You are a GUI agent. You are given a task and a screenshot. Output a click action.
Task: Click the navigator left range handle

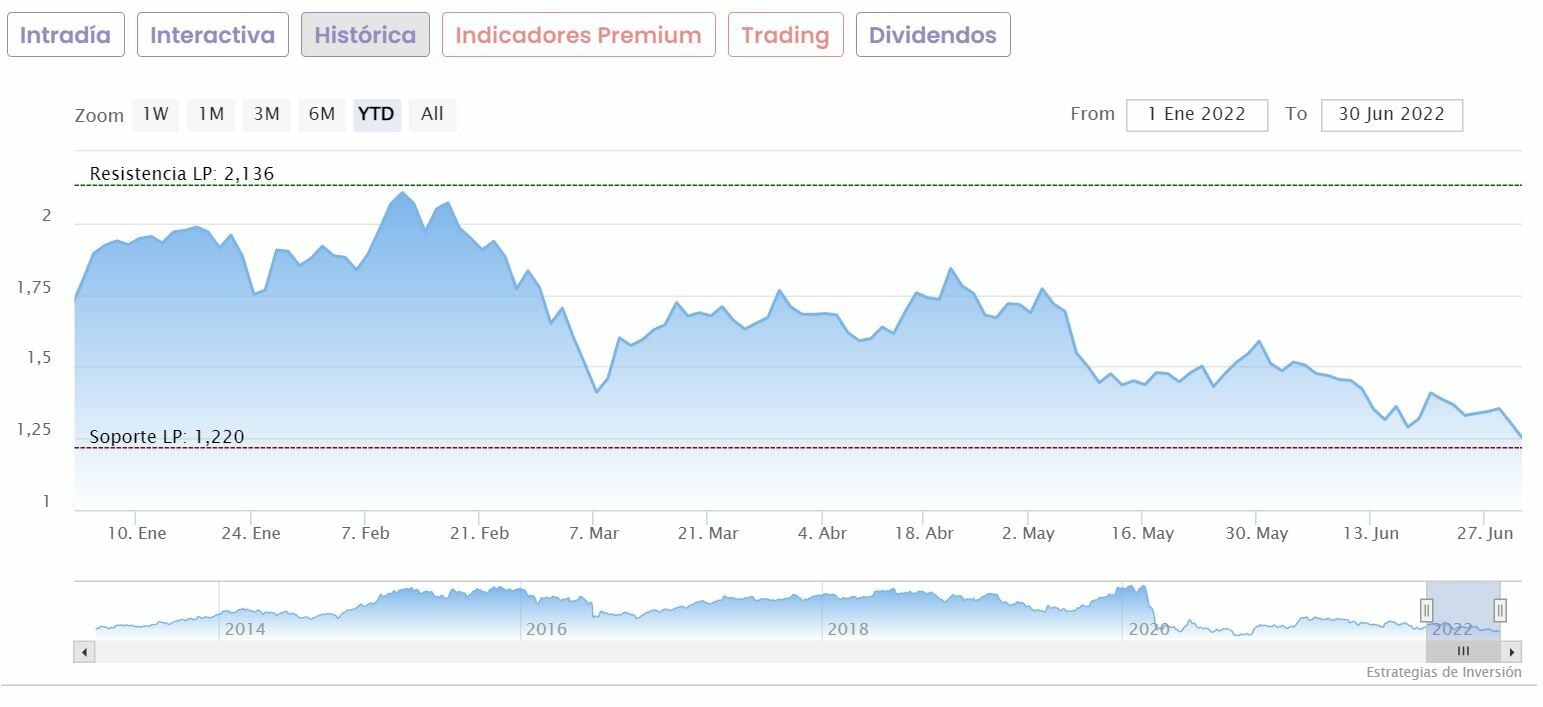pyautogui.click(x=1427, y=610)
